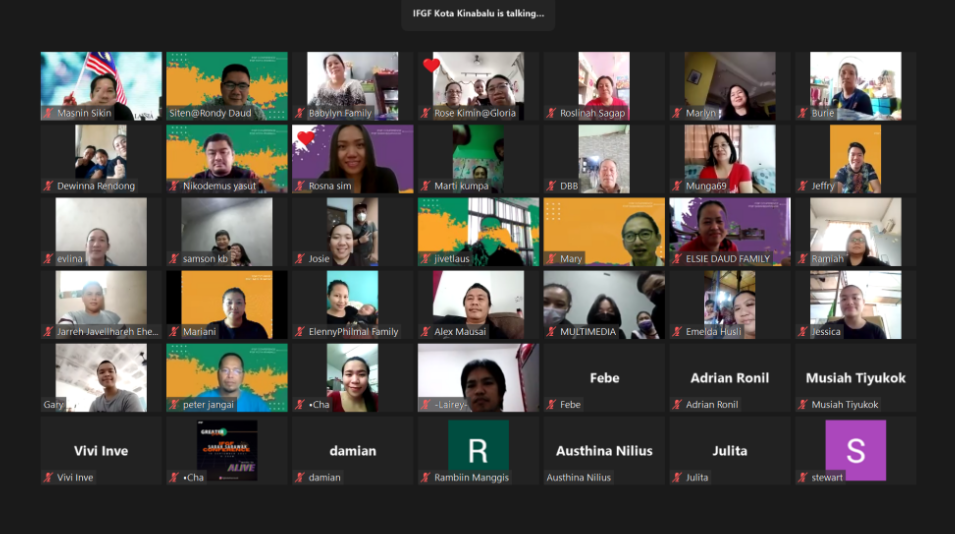Click the Adrian Ronil participant tile
The height and width of the screenshot is (534, 955).
(x=730, y=378)
